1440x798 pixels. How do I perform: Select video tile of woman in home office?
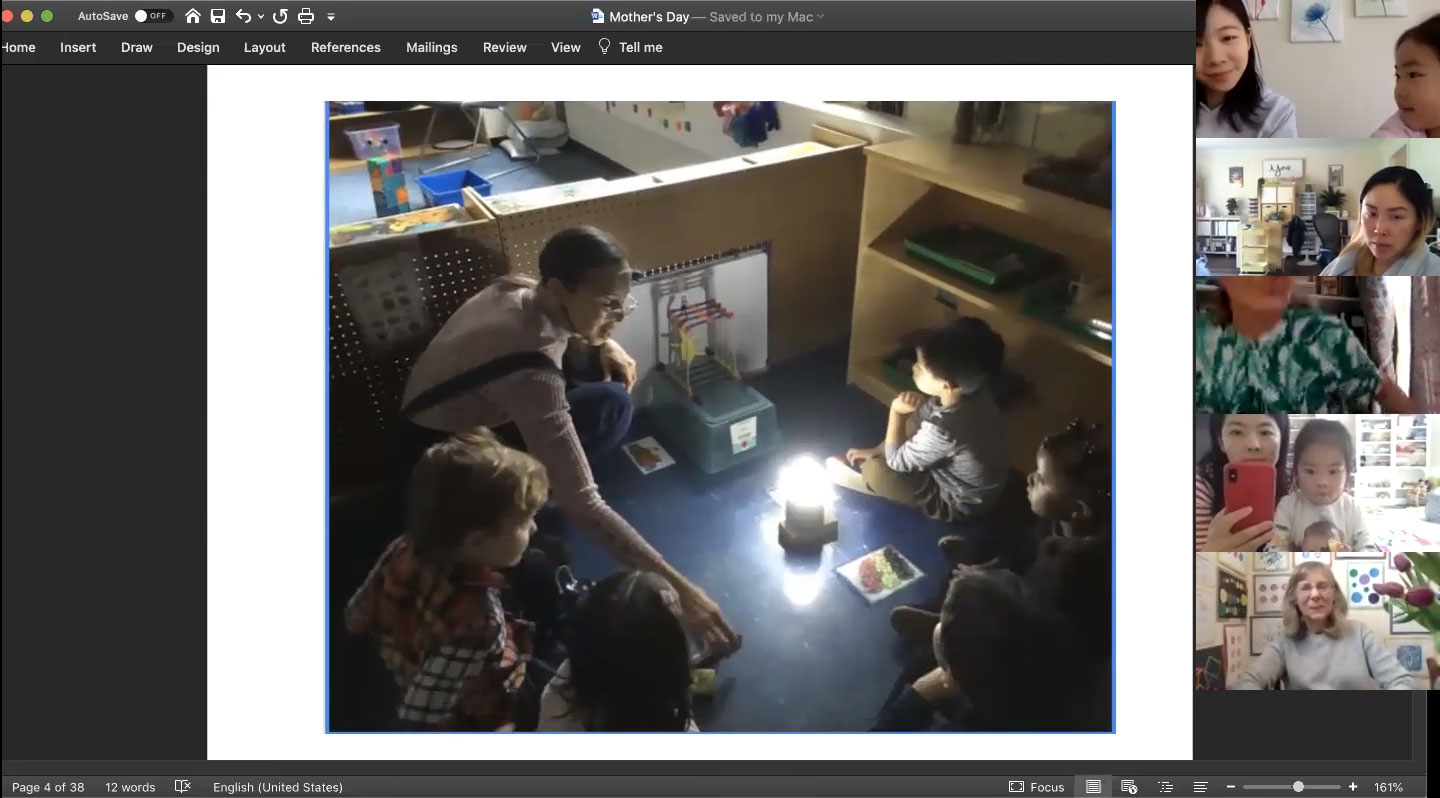(x=1317, y=207)
